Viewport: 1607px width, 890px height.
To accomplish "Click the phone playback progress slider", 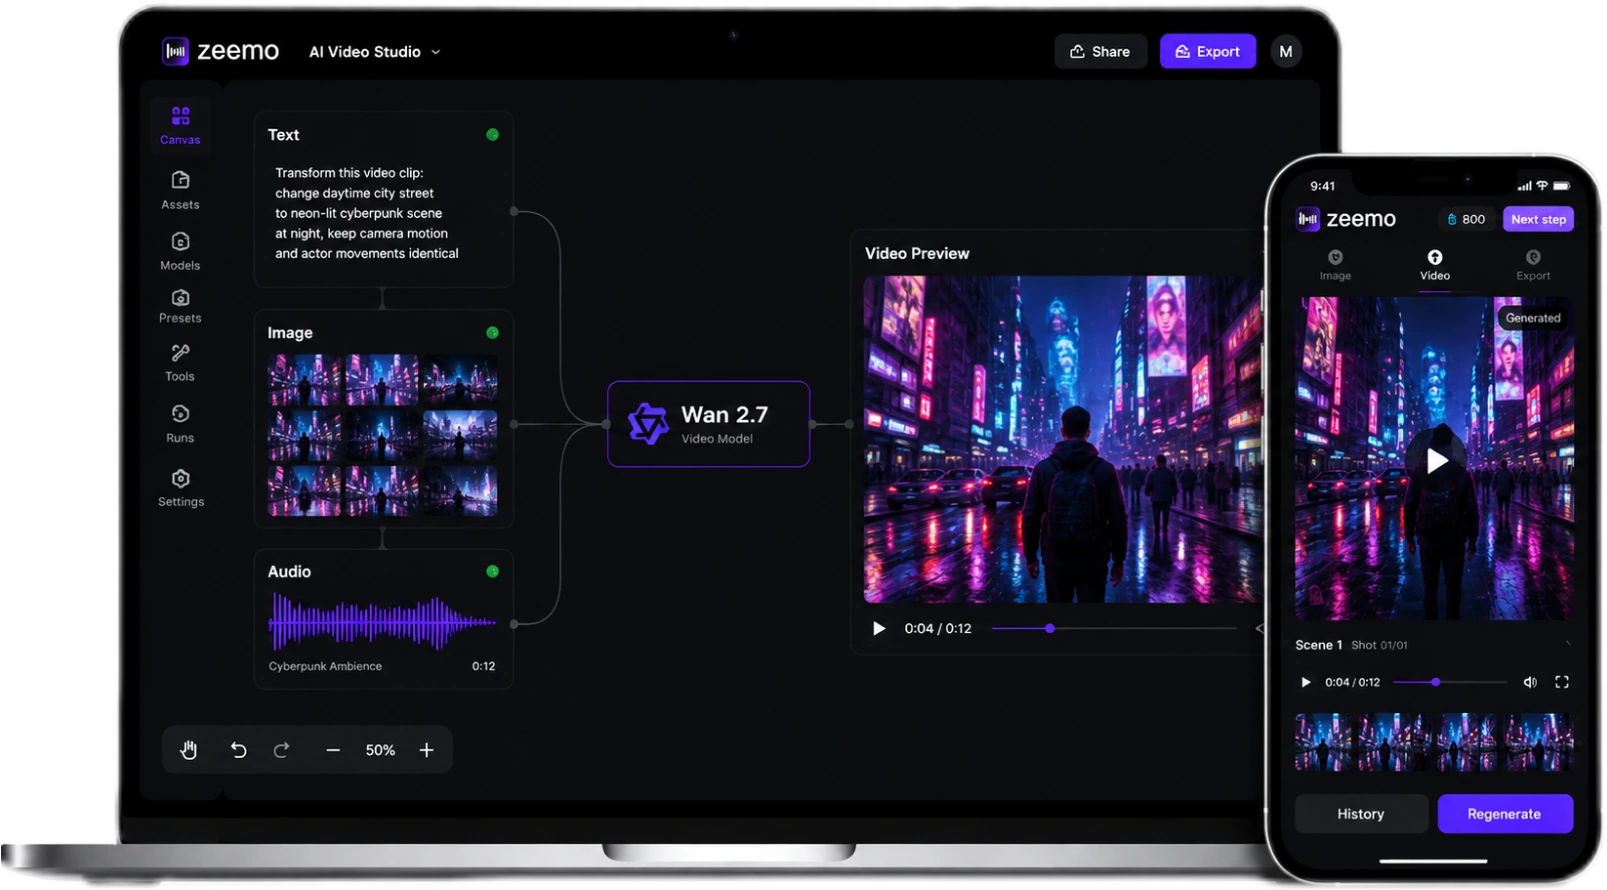I will tap(1450, 682).
